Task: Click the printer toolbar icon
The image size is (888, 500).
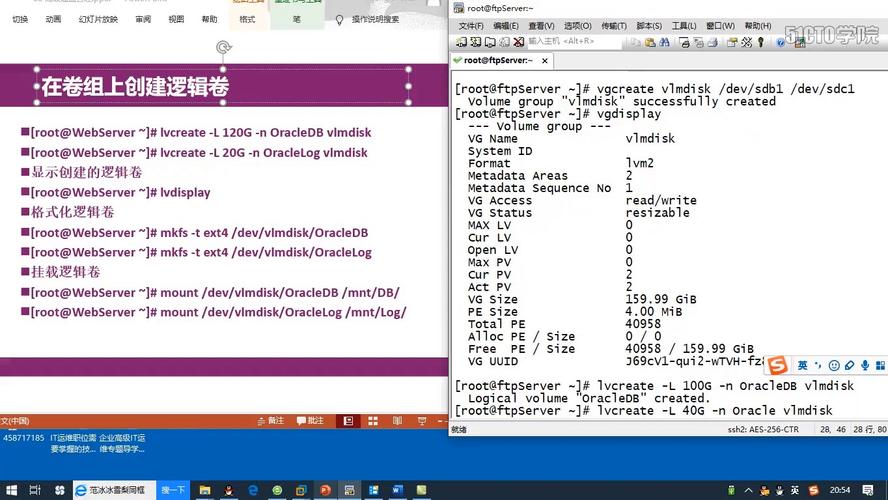Action: (x=712, y=42)
